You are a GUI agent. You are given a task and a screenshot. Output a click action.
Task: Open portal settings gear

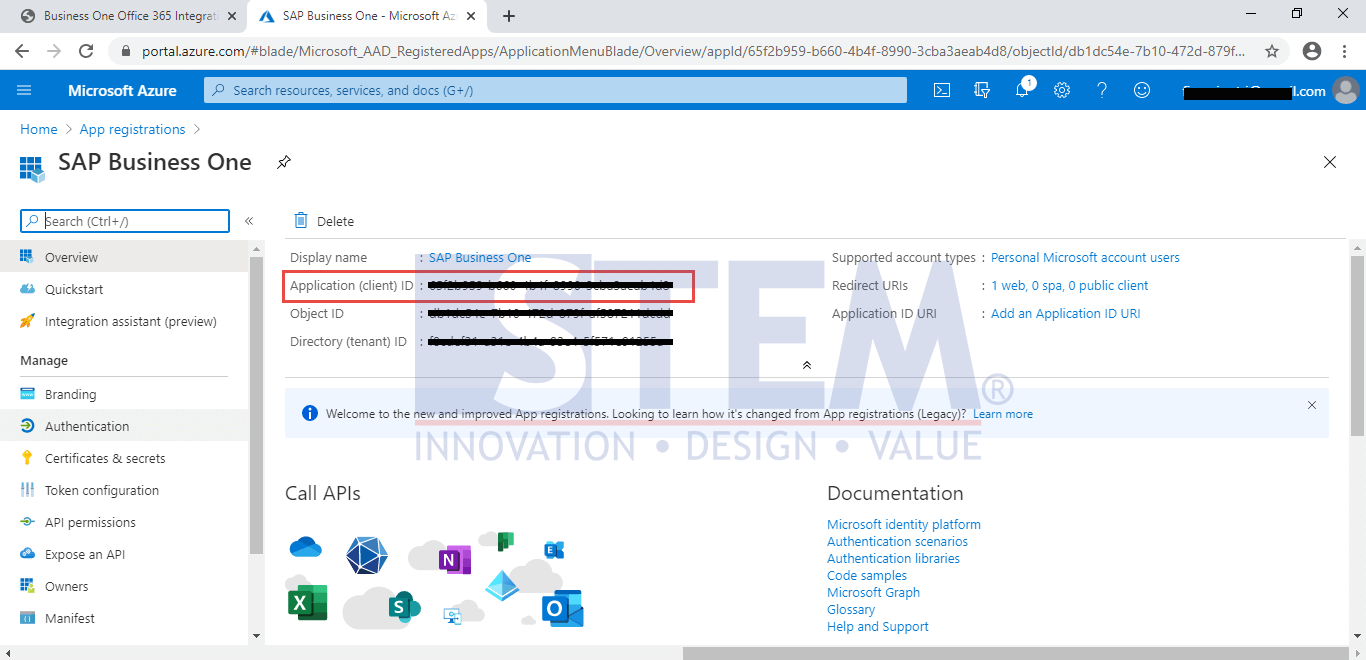[1062, 90]
